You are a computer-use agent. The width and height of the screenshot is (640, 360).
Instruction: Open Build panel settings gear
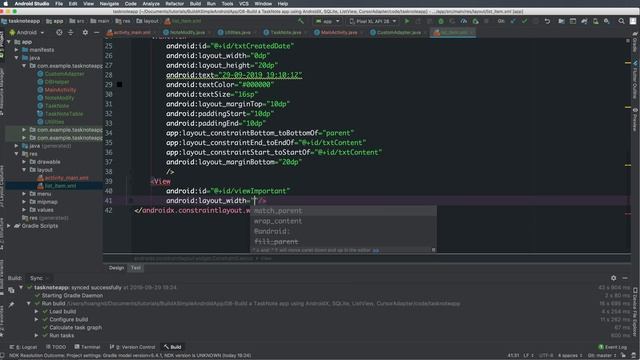coord(613,278)
